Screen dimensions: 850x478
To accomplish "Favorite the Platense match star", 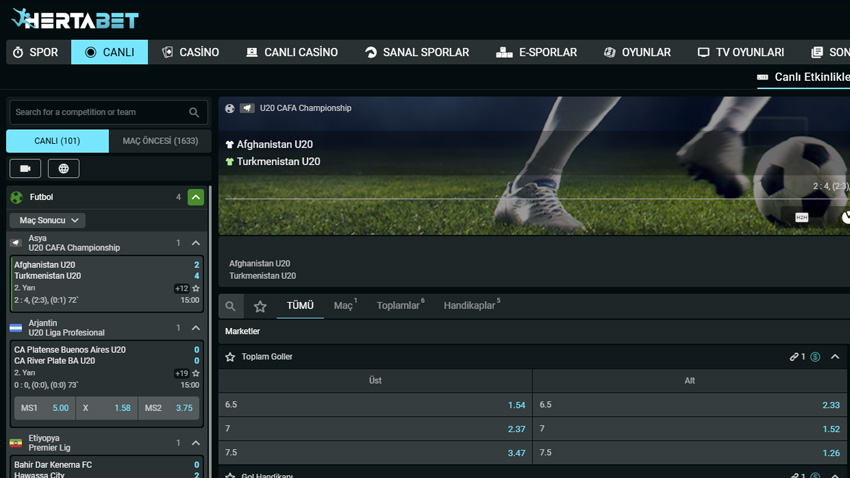I will click(196, 373).
